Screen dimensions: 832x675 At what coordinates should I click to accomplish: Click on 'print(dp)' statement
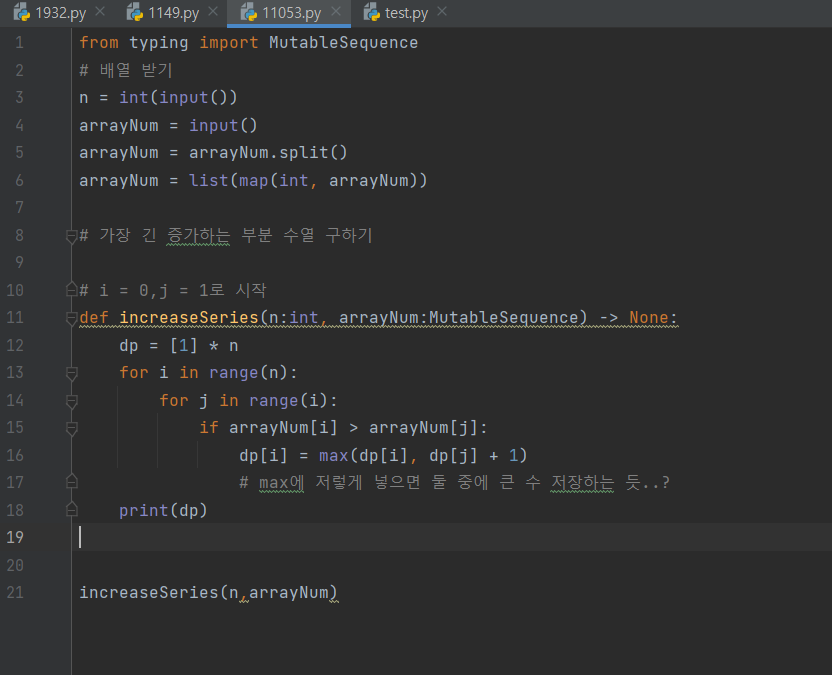tap(163, 510)
